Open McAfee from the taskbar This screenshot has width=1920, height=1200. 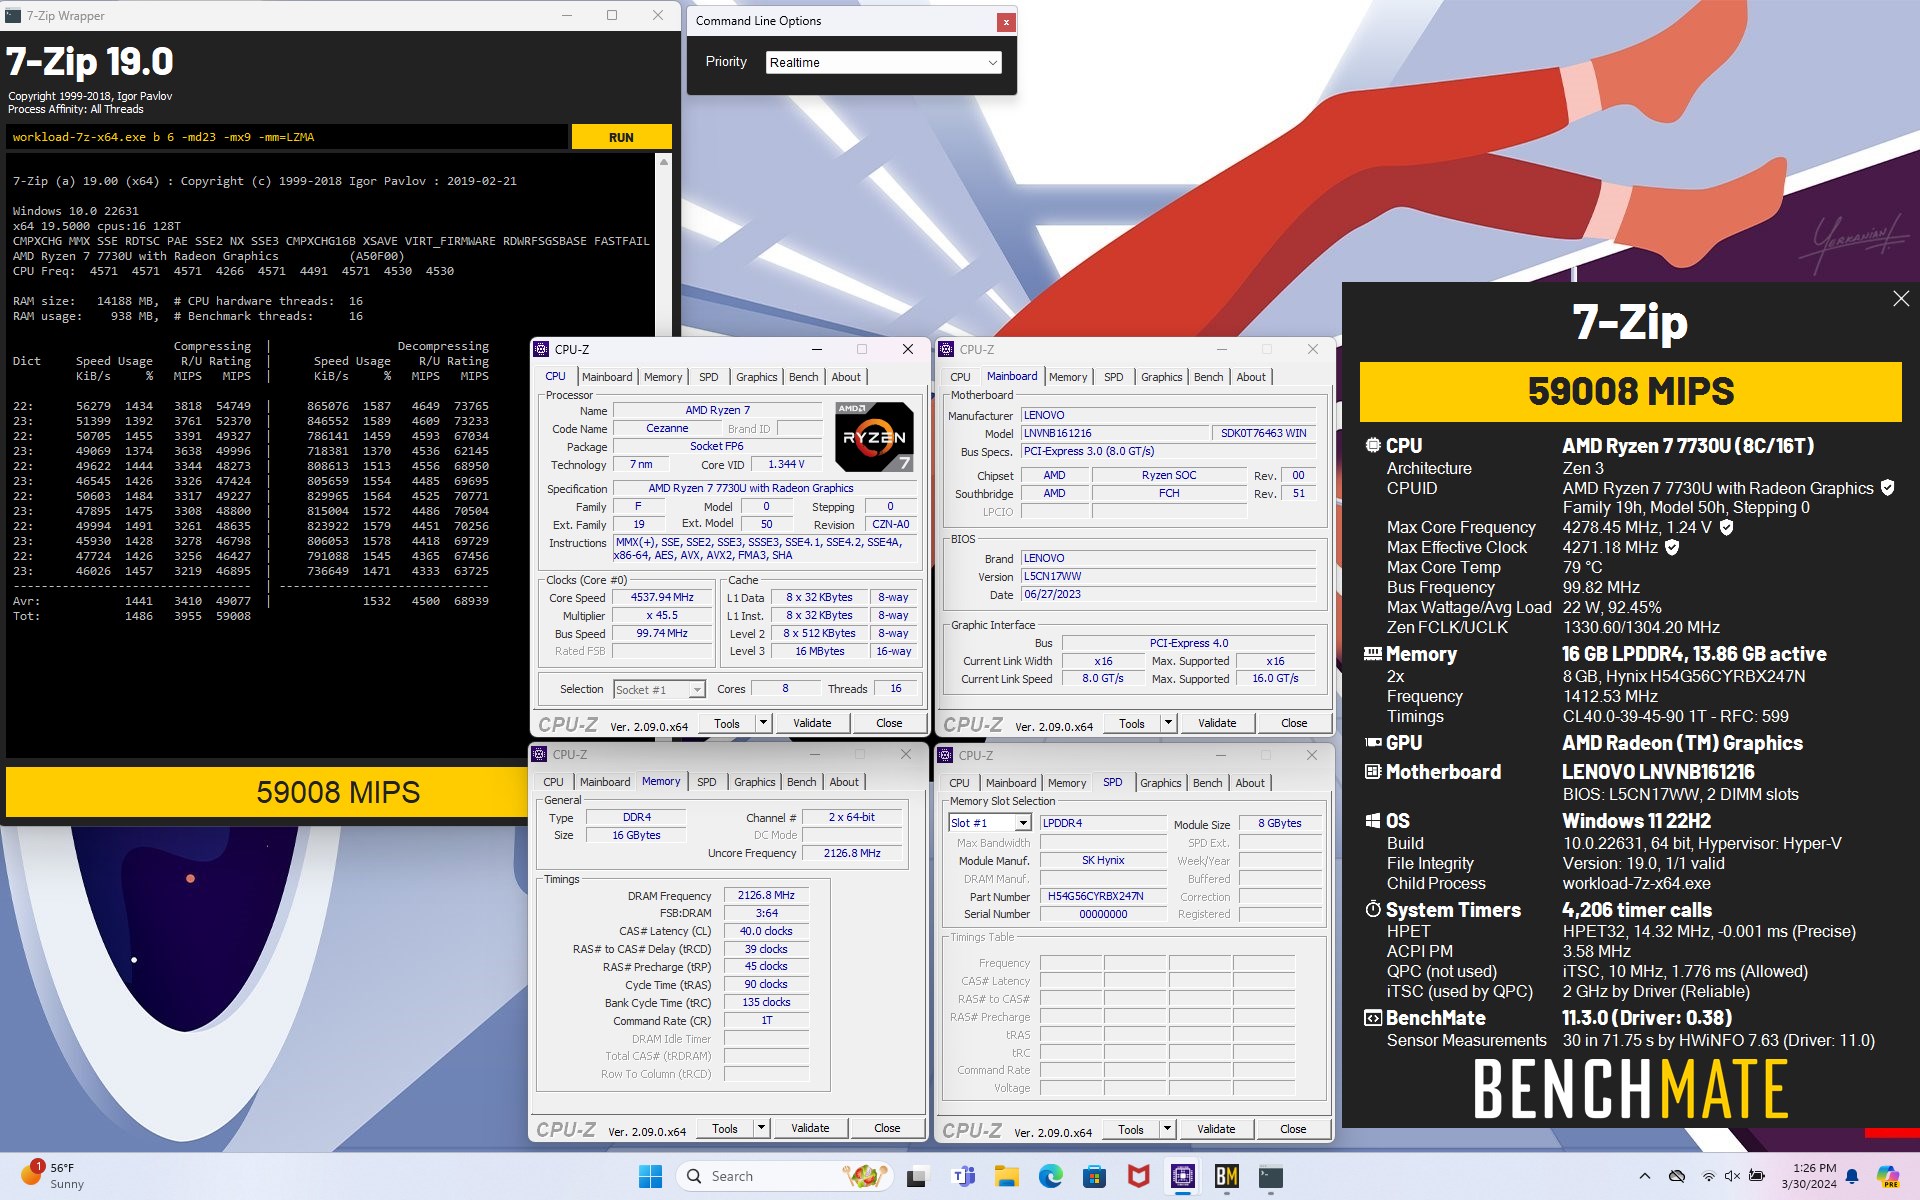click(1138, 1176)
